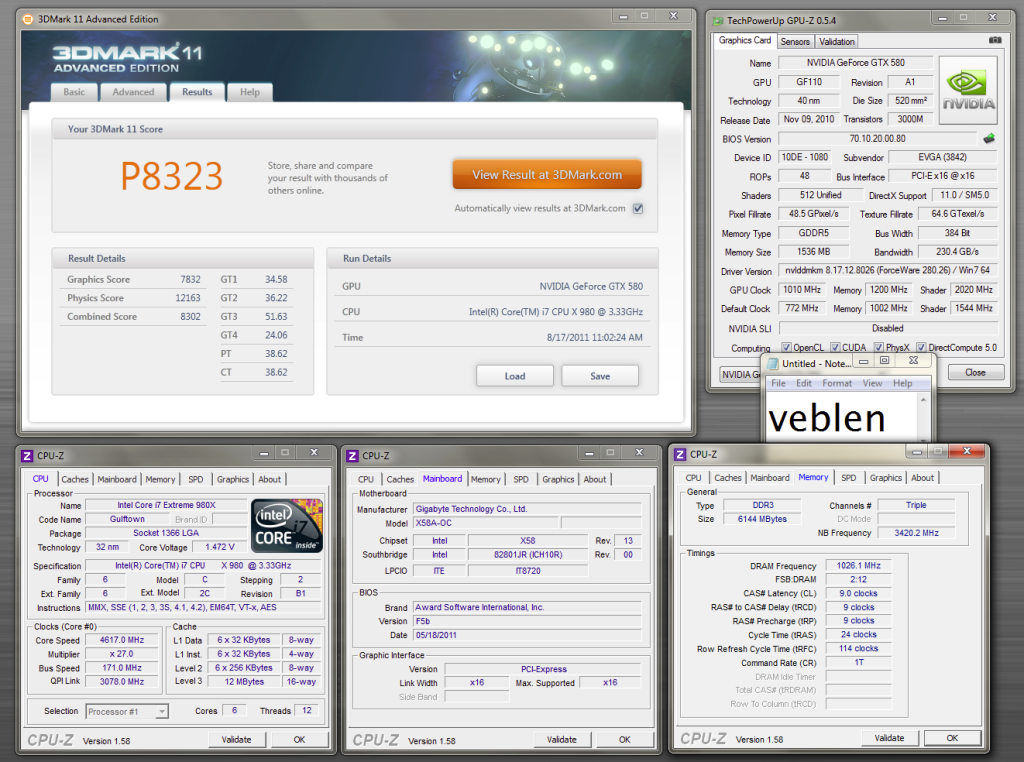Click the GPU-Z camera screenshot icon
The image size is (1024, 762).
click(995, 40)
